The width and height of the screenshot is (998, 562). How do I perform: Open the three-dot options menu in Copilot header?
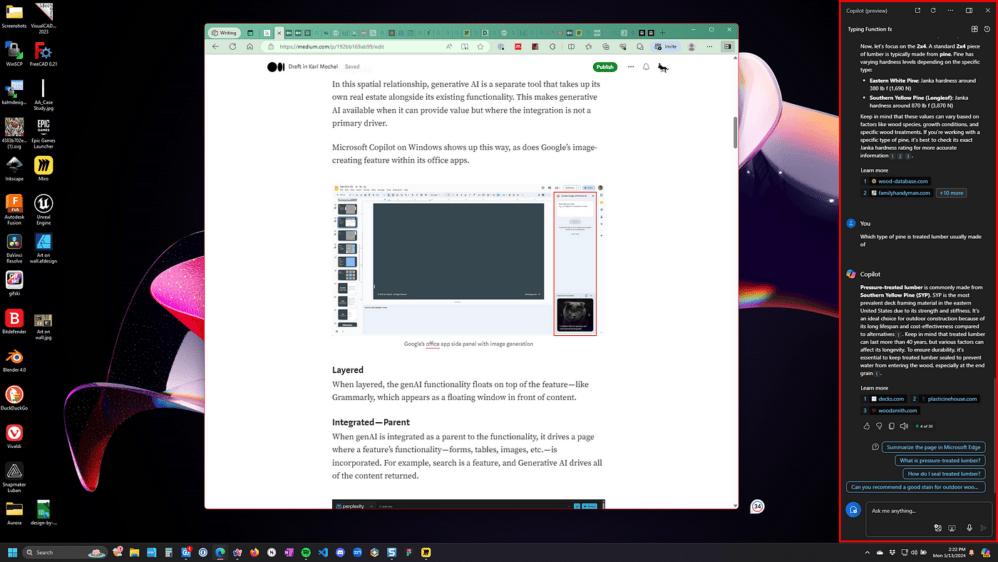(950, 10)
